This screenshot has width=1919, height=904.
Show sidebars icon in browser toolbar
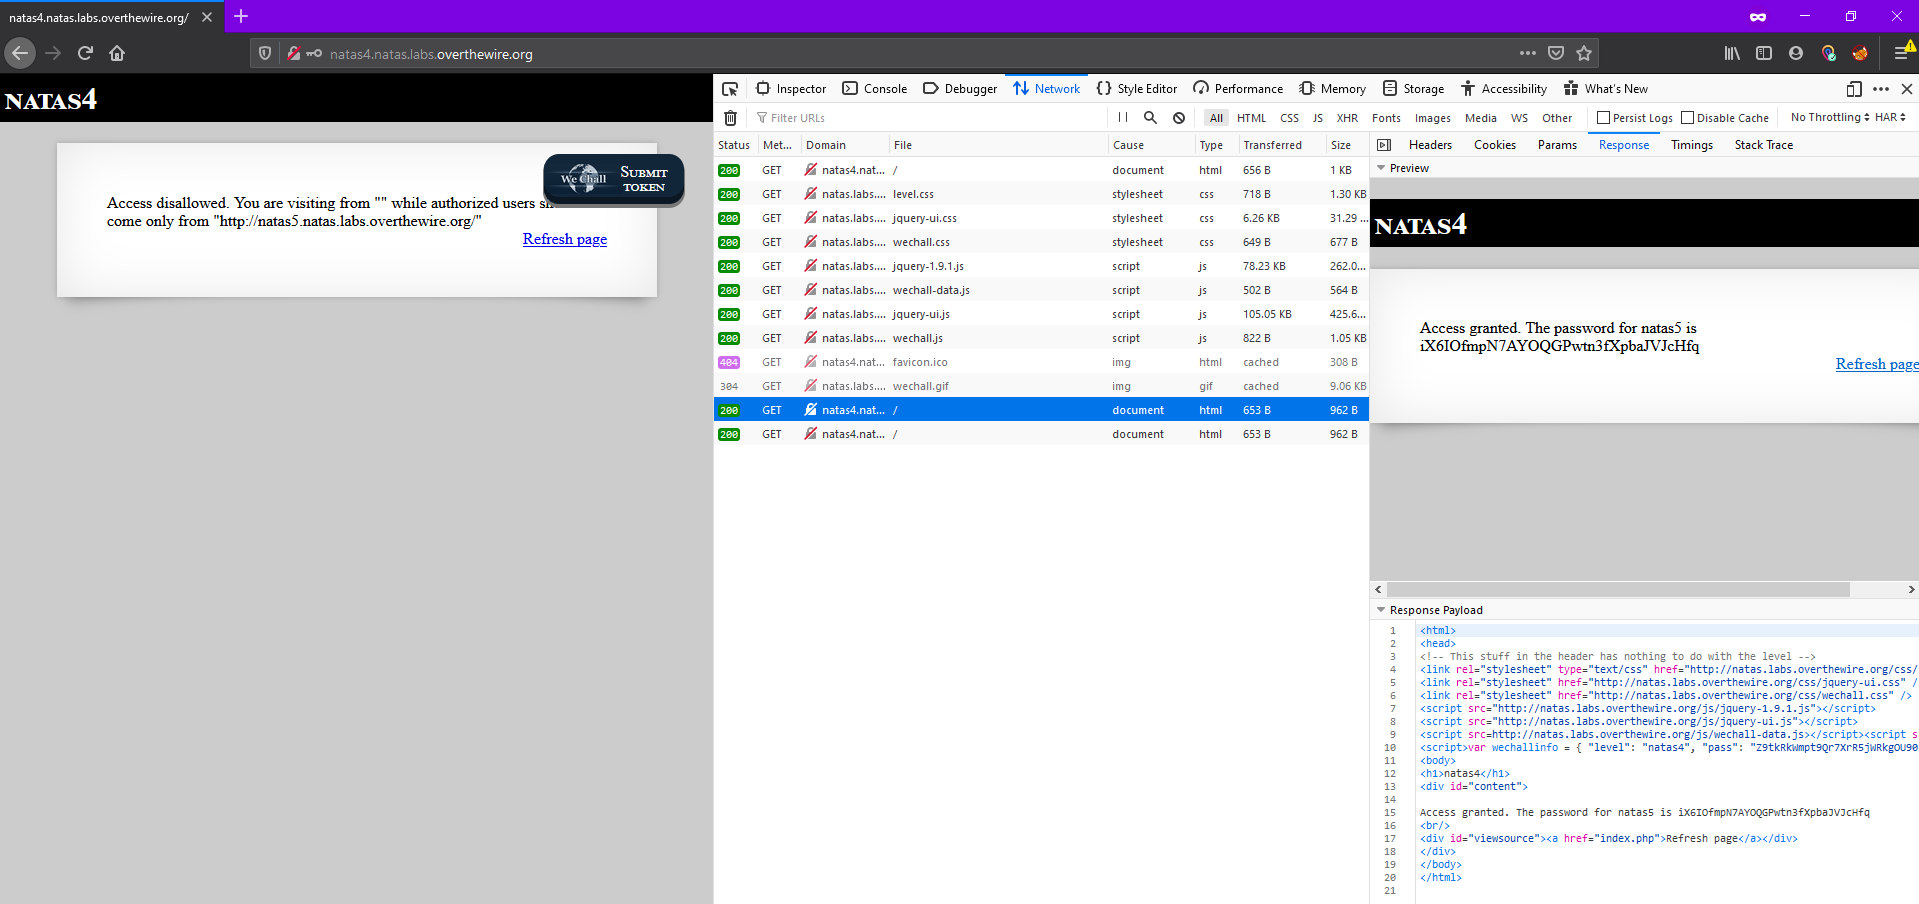[x=1764, y=53]
